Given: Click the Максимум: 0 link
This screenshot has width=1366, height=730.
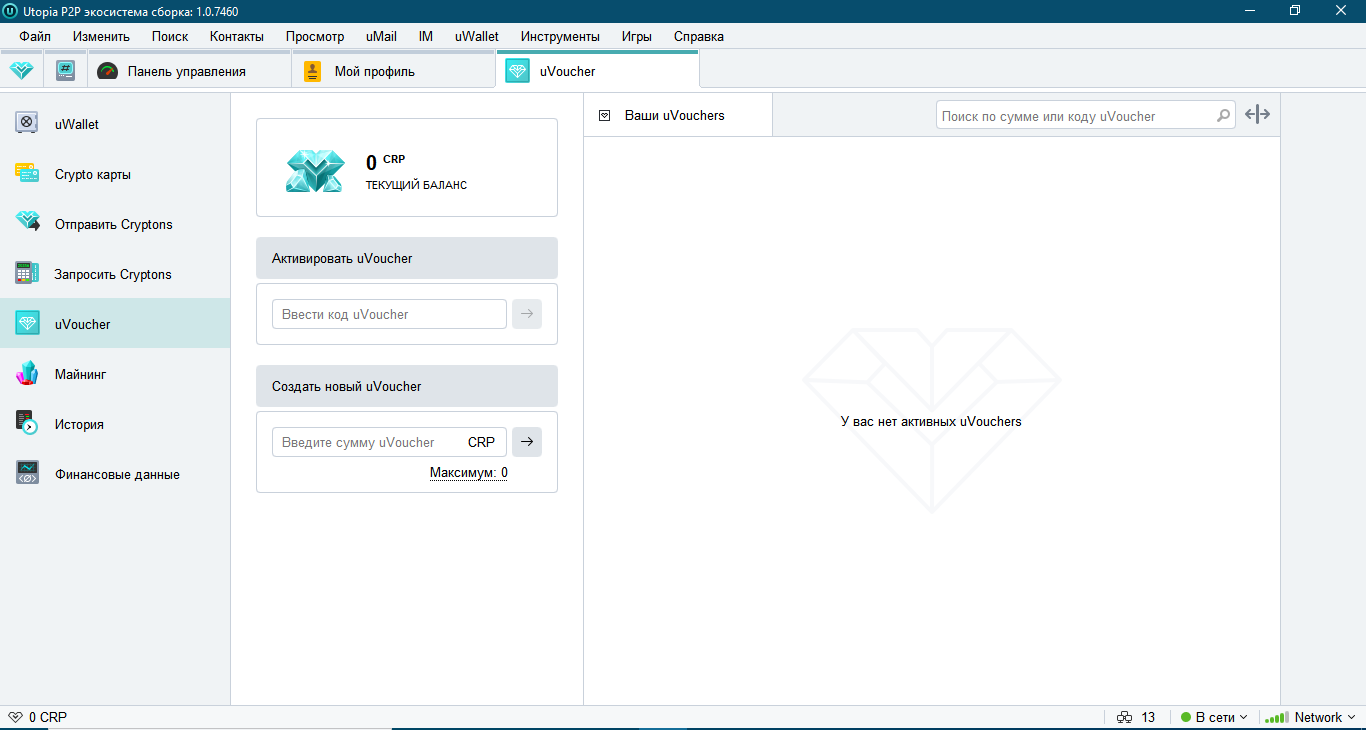Looking at the screenshot, I should click(469, 473).
